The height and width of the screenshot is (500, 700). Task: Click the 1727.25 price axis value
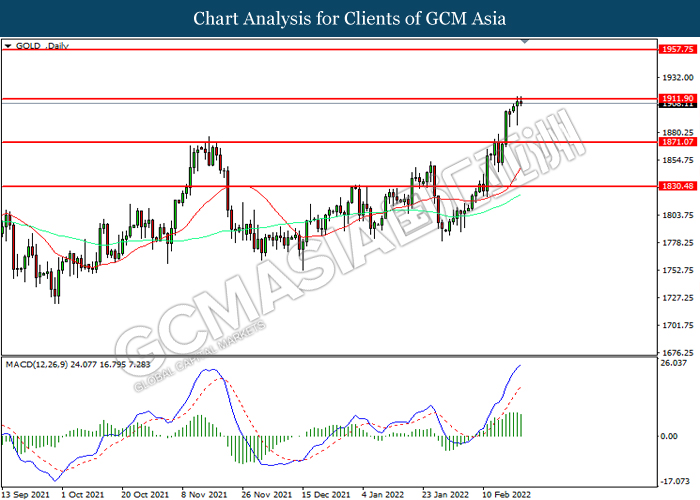(x=678, y=298)
